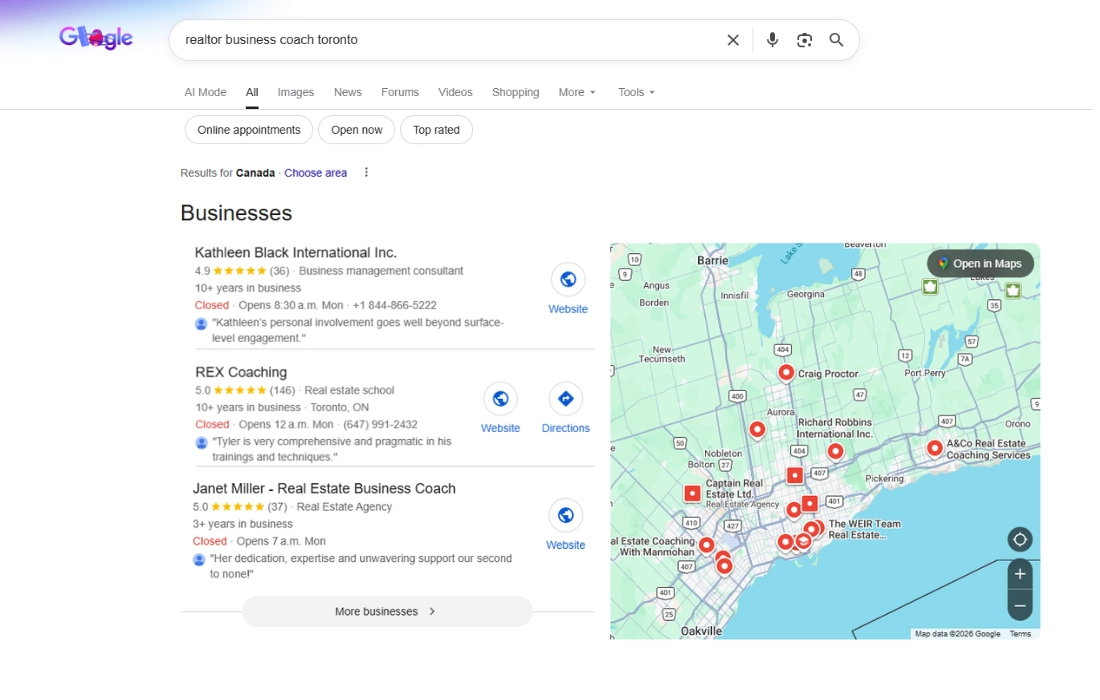Image resolution: width=1100 pixels, height=700 pixels.
Task: Clear the search query using the X icon
Action: click(732, 39)
